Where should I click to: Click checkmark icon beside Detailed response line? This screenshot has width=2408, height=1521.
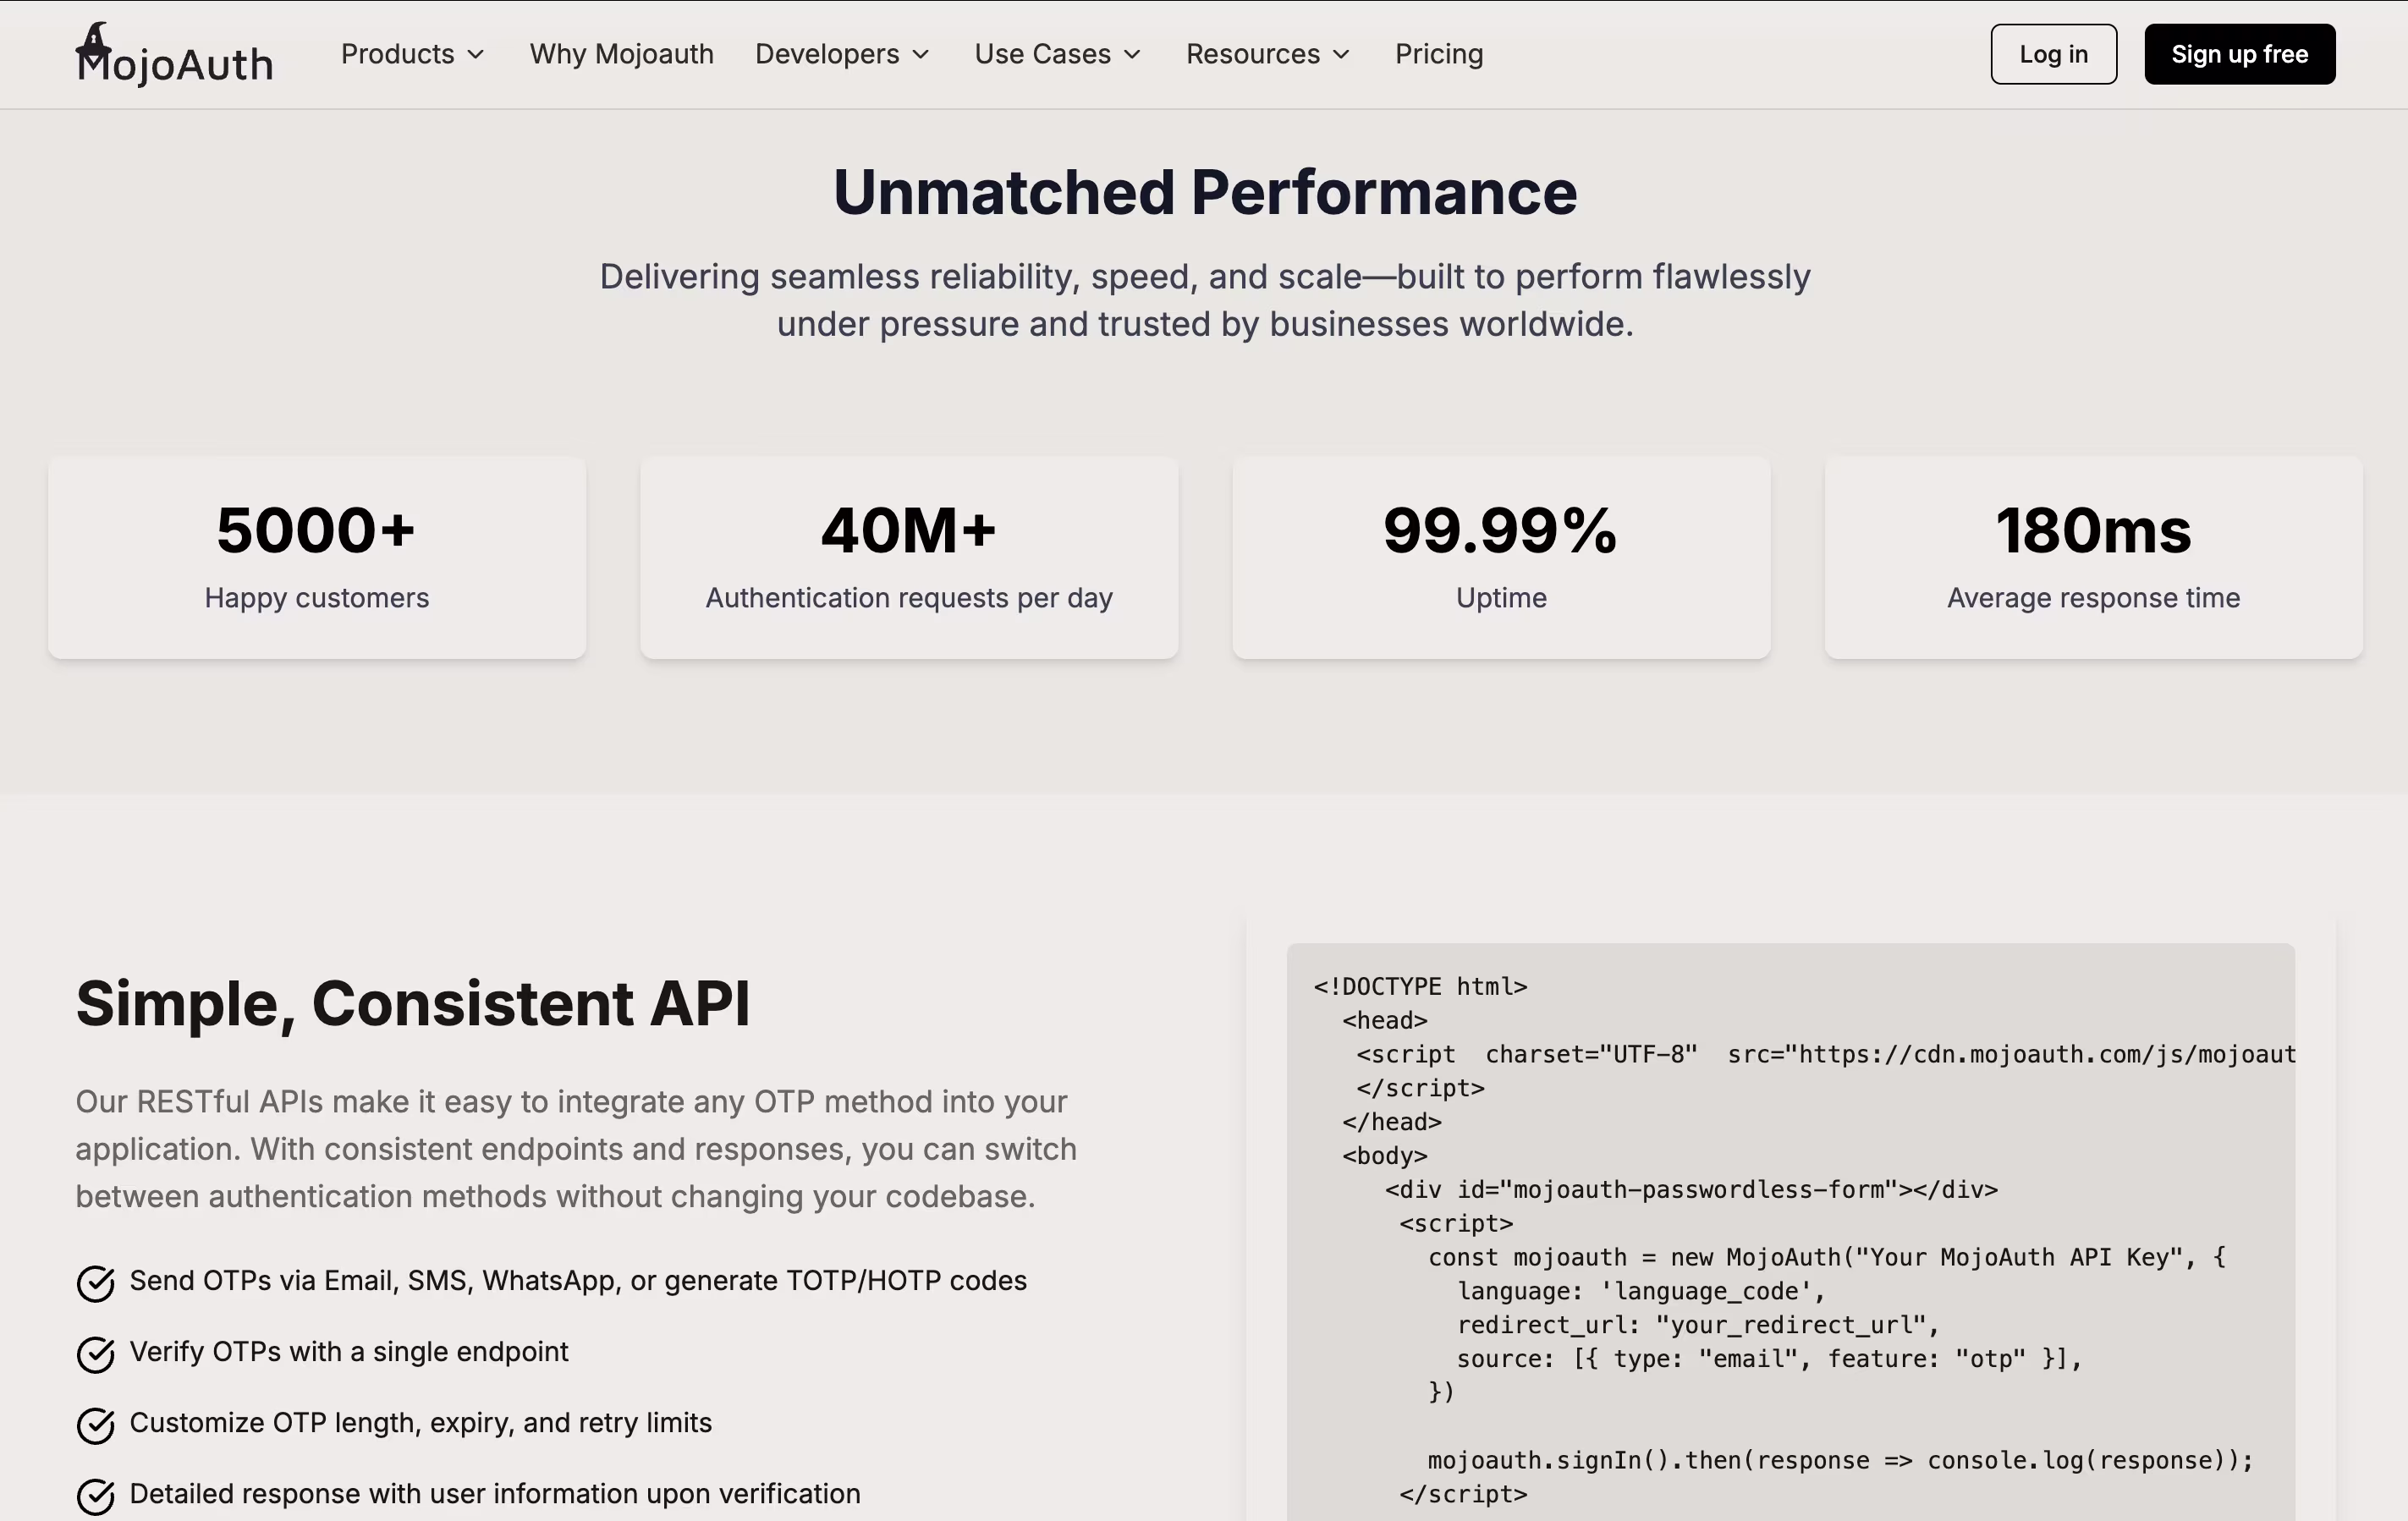click(96, 1496)
